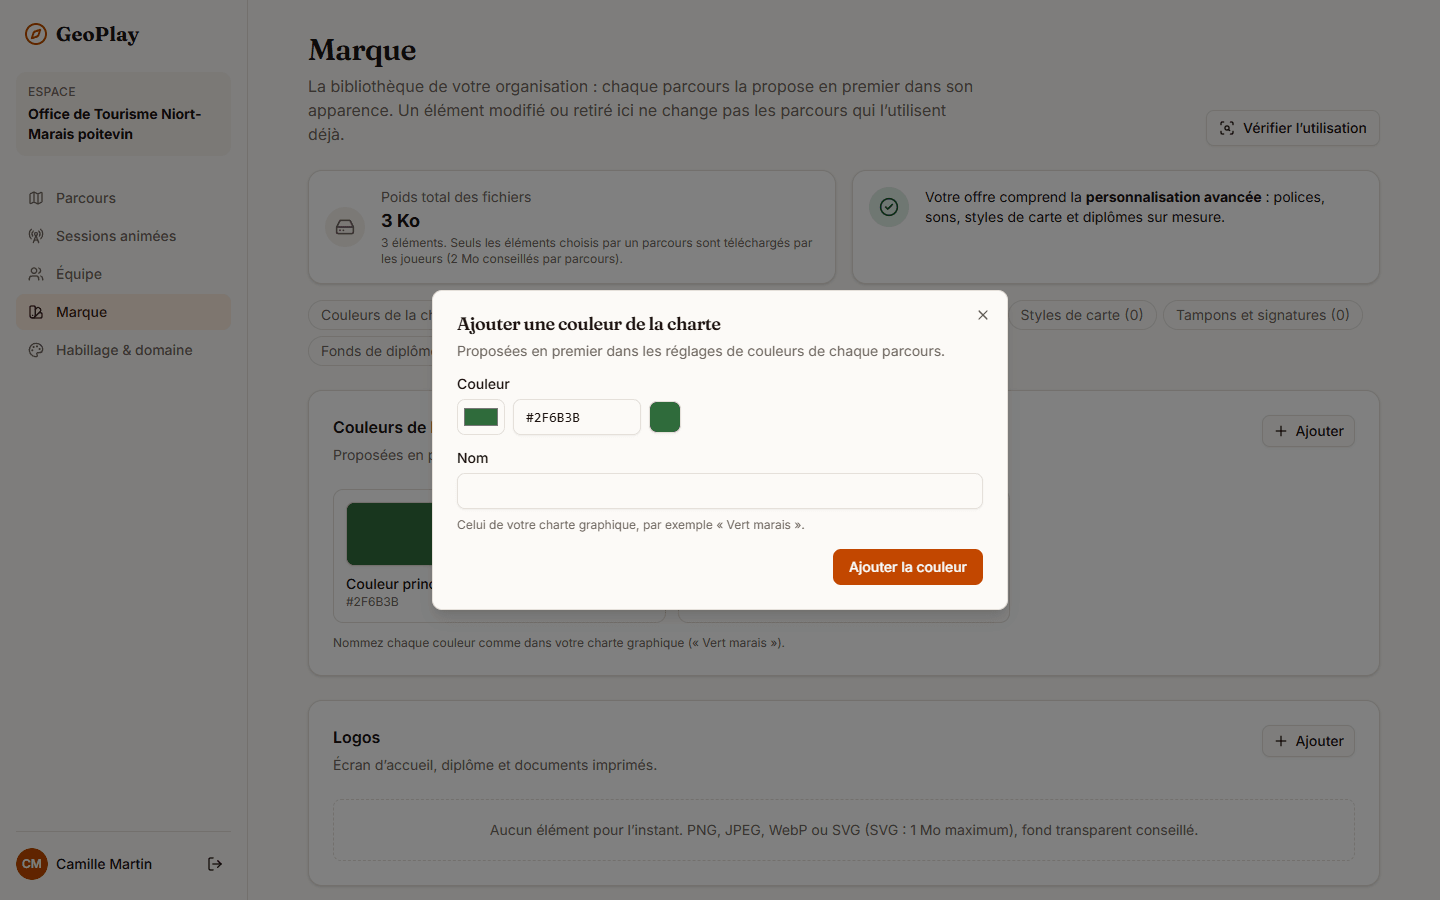Viewport: 1440px width, 900px height.
Task: Click the "Logos" section heading
Action: pyautogui.click(x=357, y=737)
